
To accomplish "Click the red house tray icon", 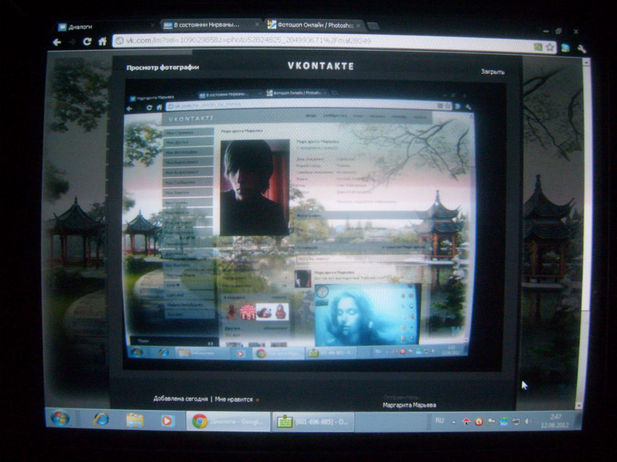I will (466, 422).
